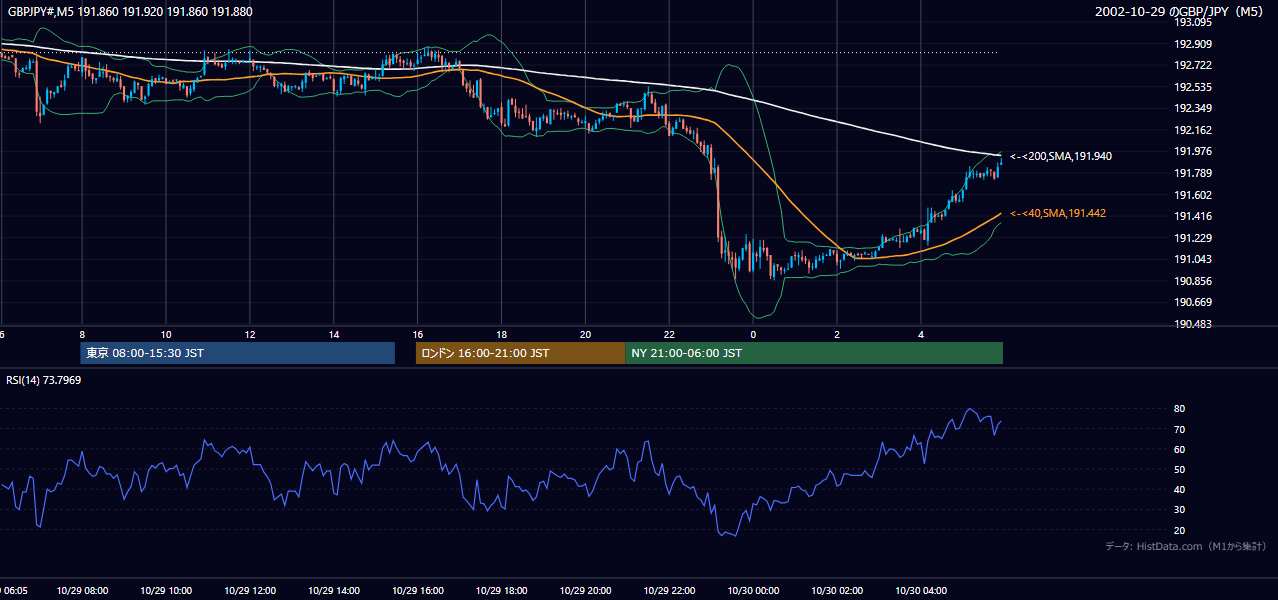Click bottom date label 10/30 02:00
The image size is (1278, 600).
point(837,590)
